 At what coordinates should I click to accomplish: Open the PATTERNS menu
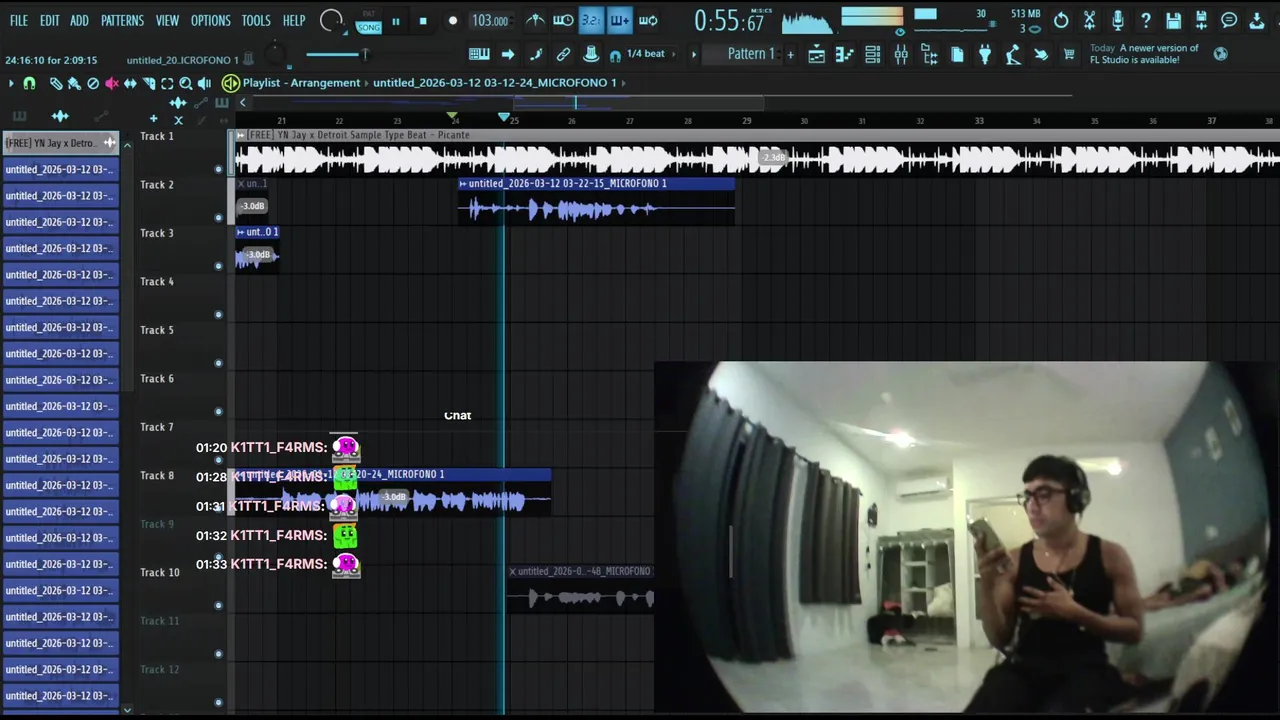click(122, 20)
